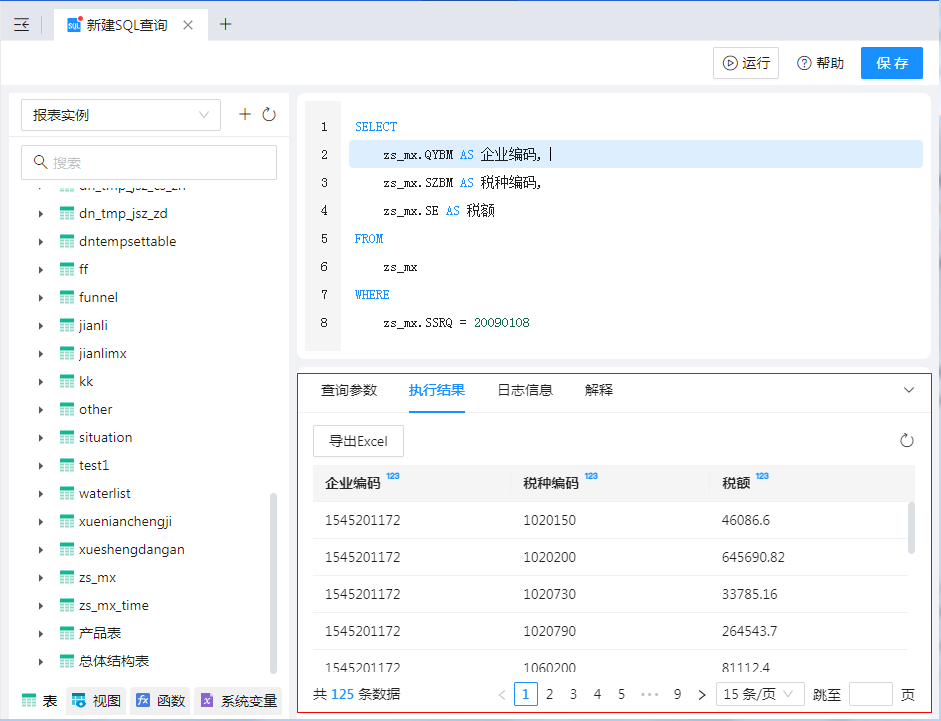This screenshot has height=721, width=941.
Task: Switch to the 日志信息 tab
Action: click(x=525, y=390)
